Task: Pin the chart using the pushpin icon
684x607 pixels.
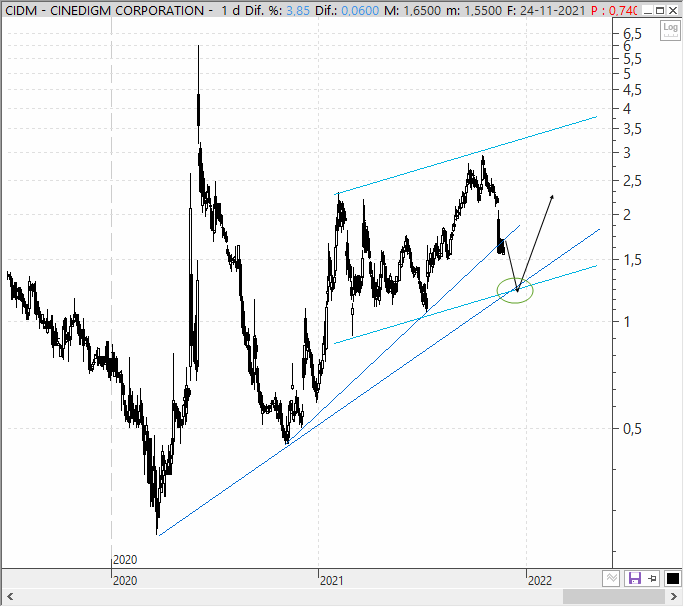Action: (653, 579)
